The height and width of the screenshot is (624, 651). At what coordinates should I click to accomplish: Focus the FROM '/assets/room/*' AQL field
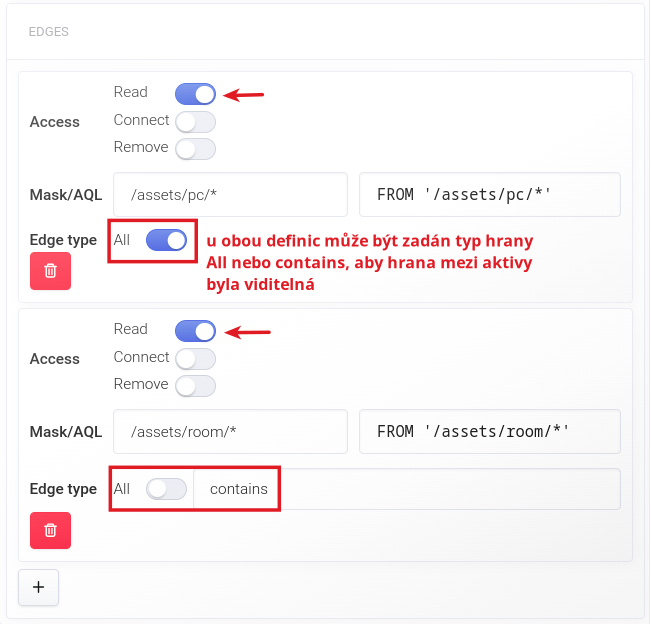click(x=489, y=432)
